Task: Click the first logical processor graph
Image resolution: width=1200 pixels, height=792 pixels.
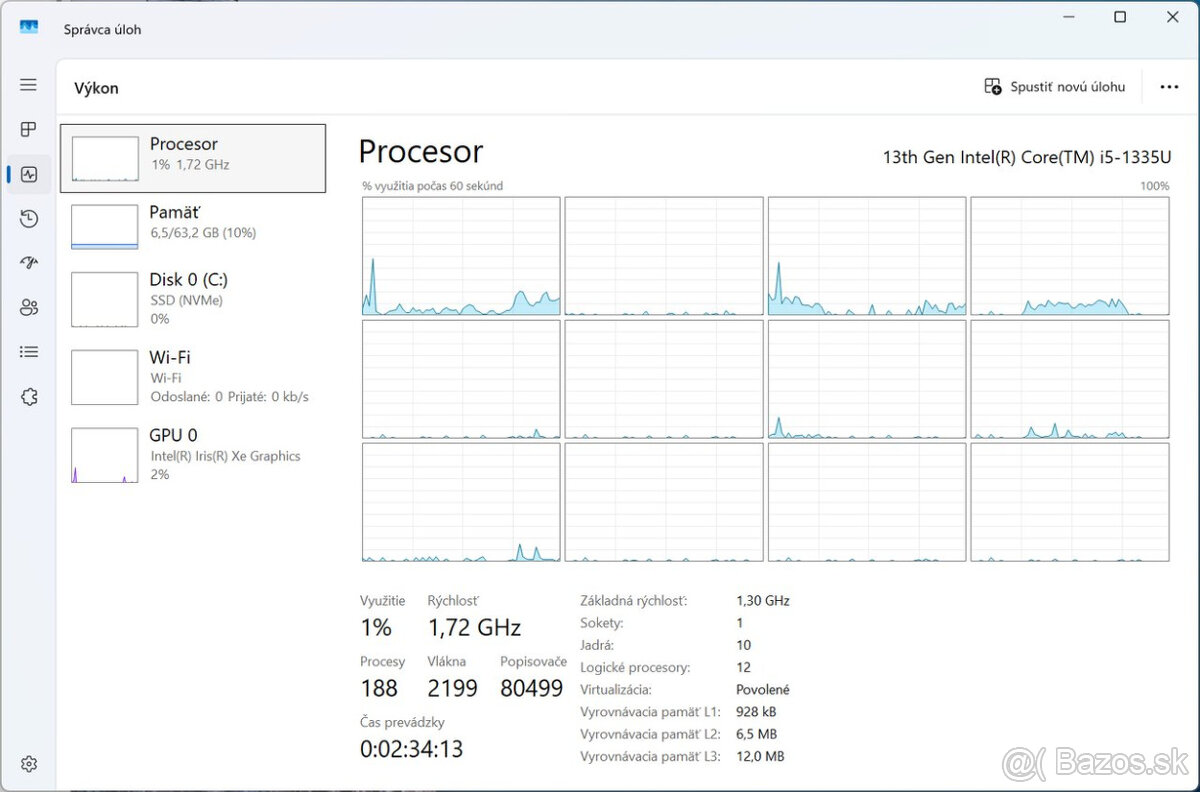Action: click(x=461, y=256)
